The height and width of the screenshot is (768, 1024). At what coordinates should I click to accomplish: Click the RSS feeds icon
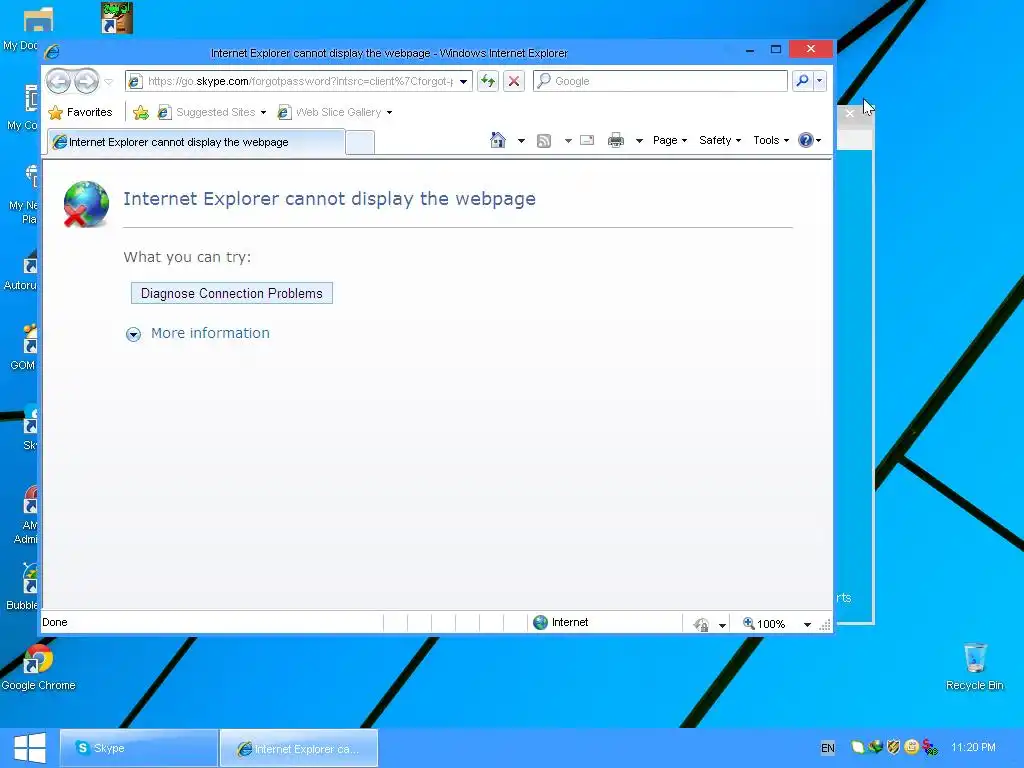pyautogui.click(x=544, y=140)
